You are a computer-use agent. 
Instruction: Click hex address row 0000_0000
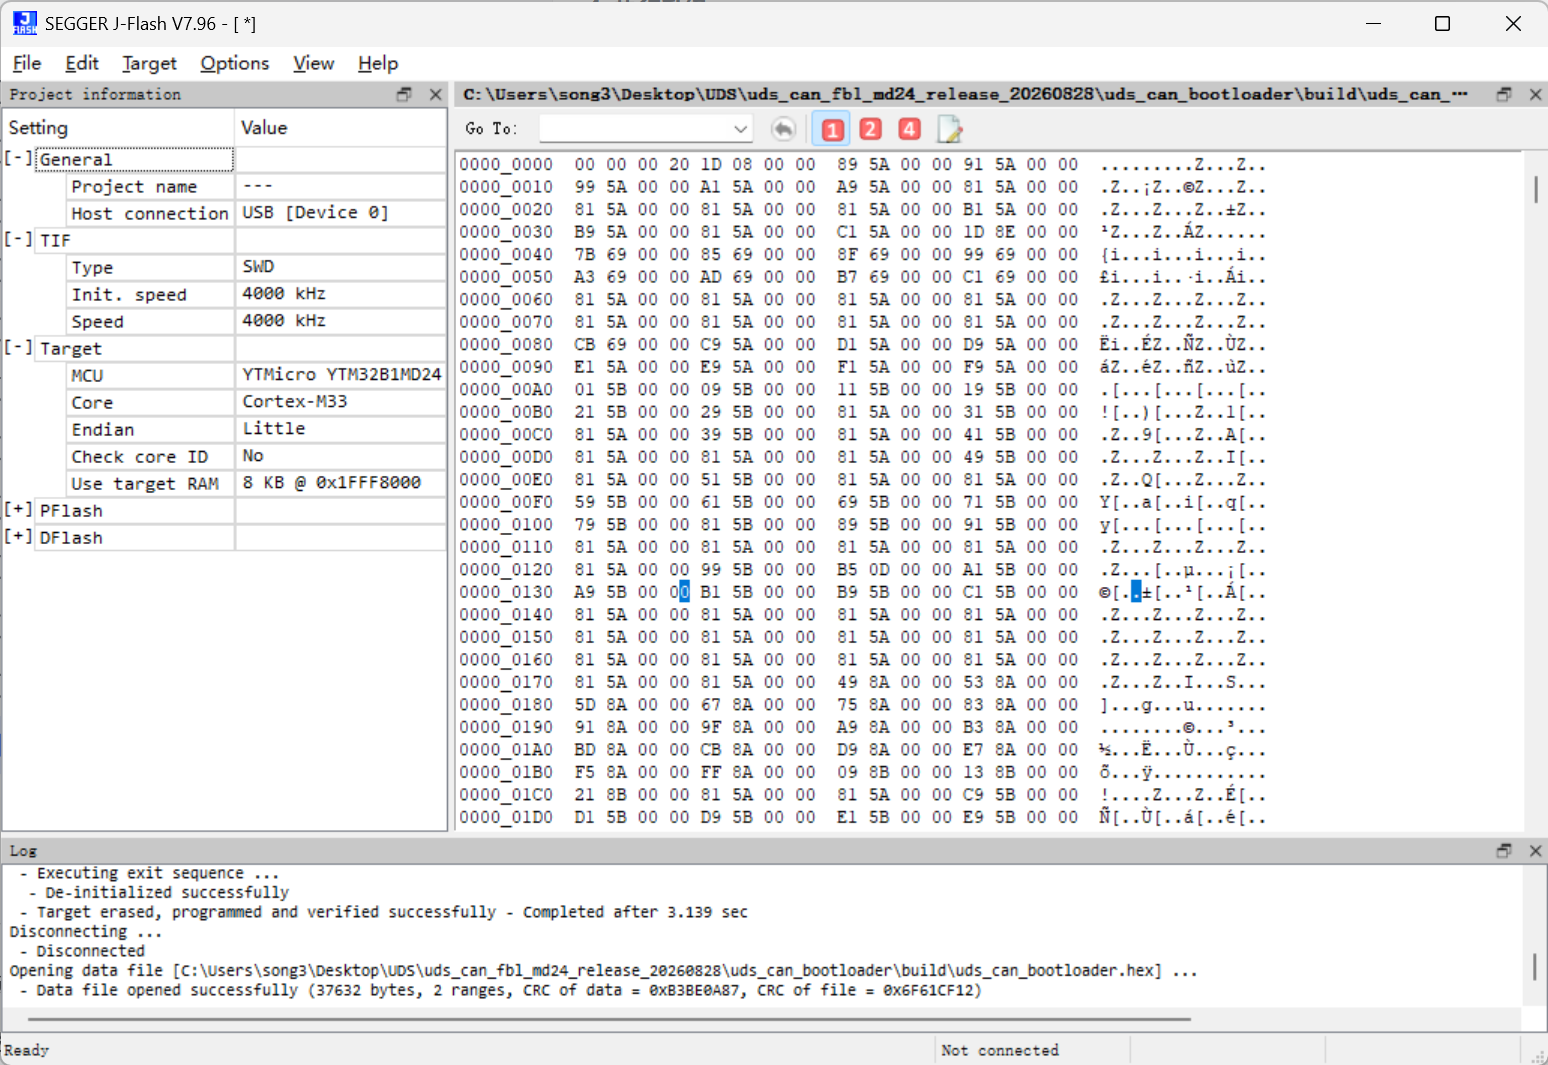[x=506, y=165]
